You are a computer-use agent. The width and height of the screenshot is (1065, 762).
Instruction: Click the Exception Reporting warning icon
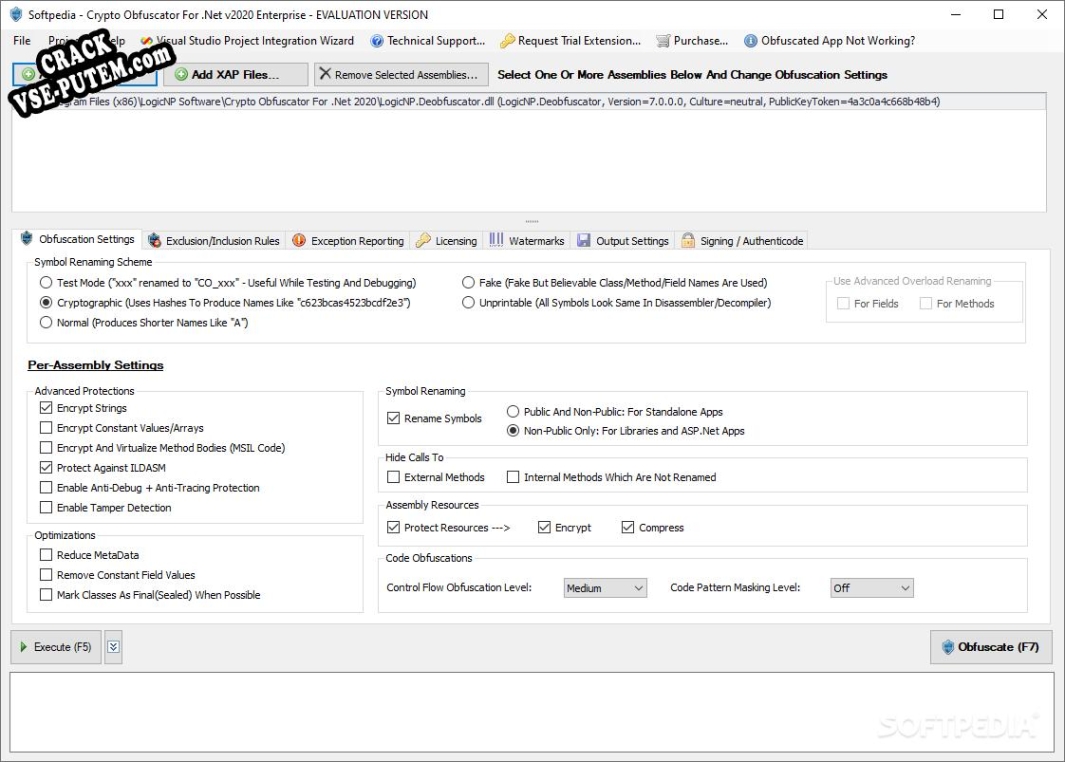[x=299, y=240]
